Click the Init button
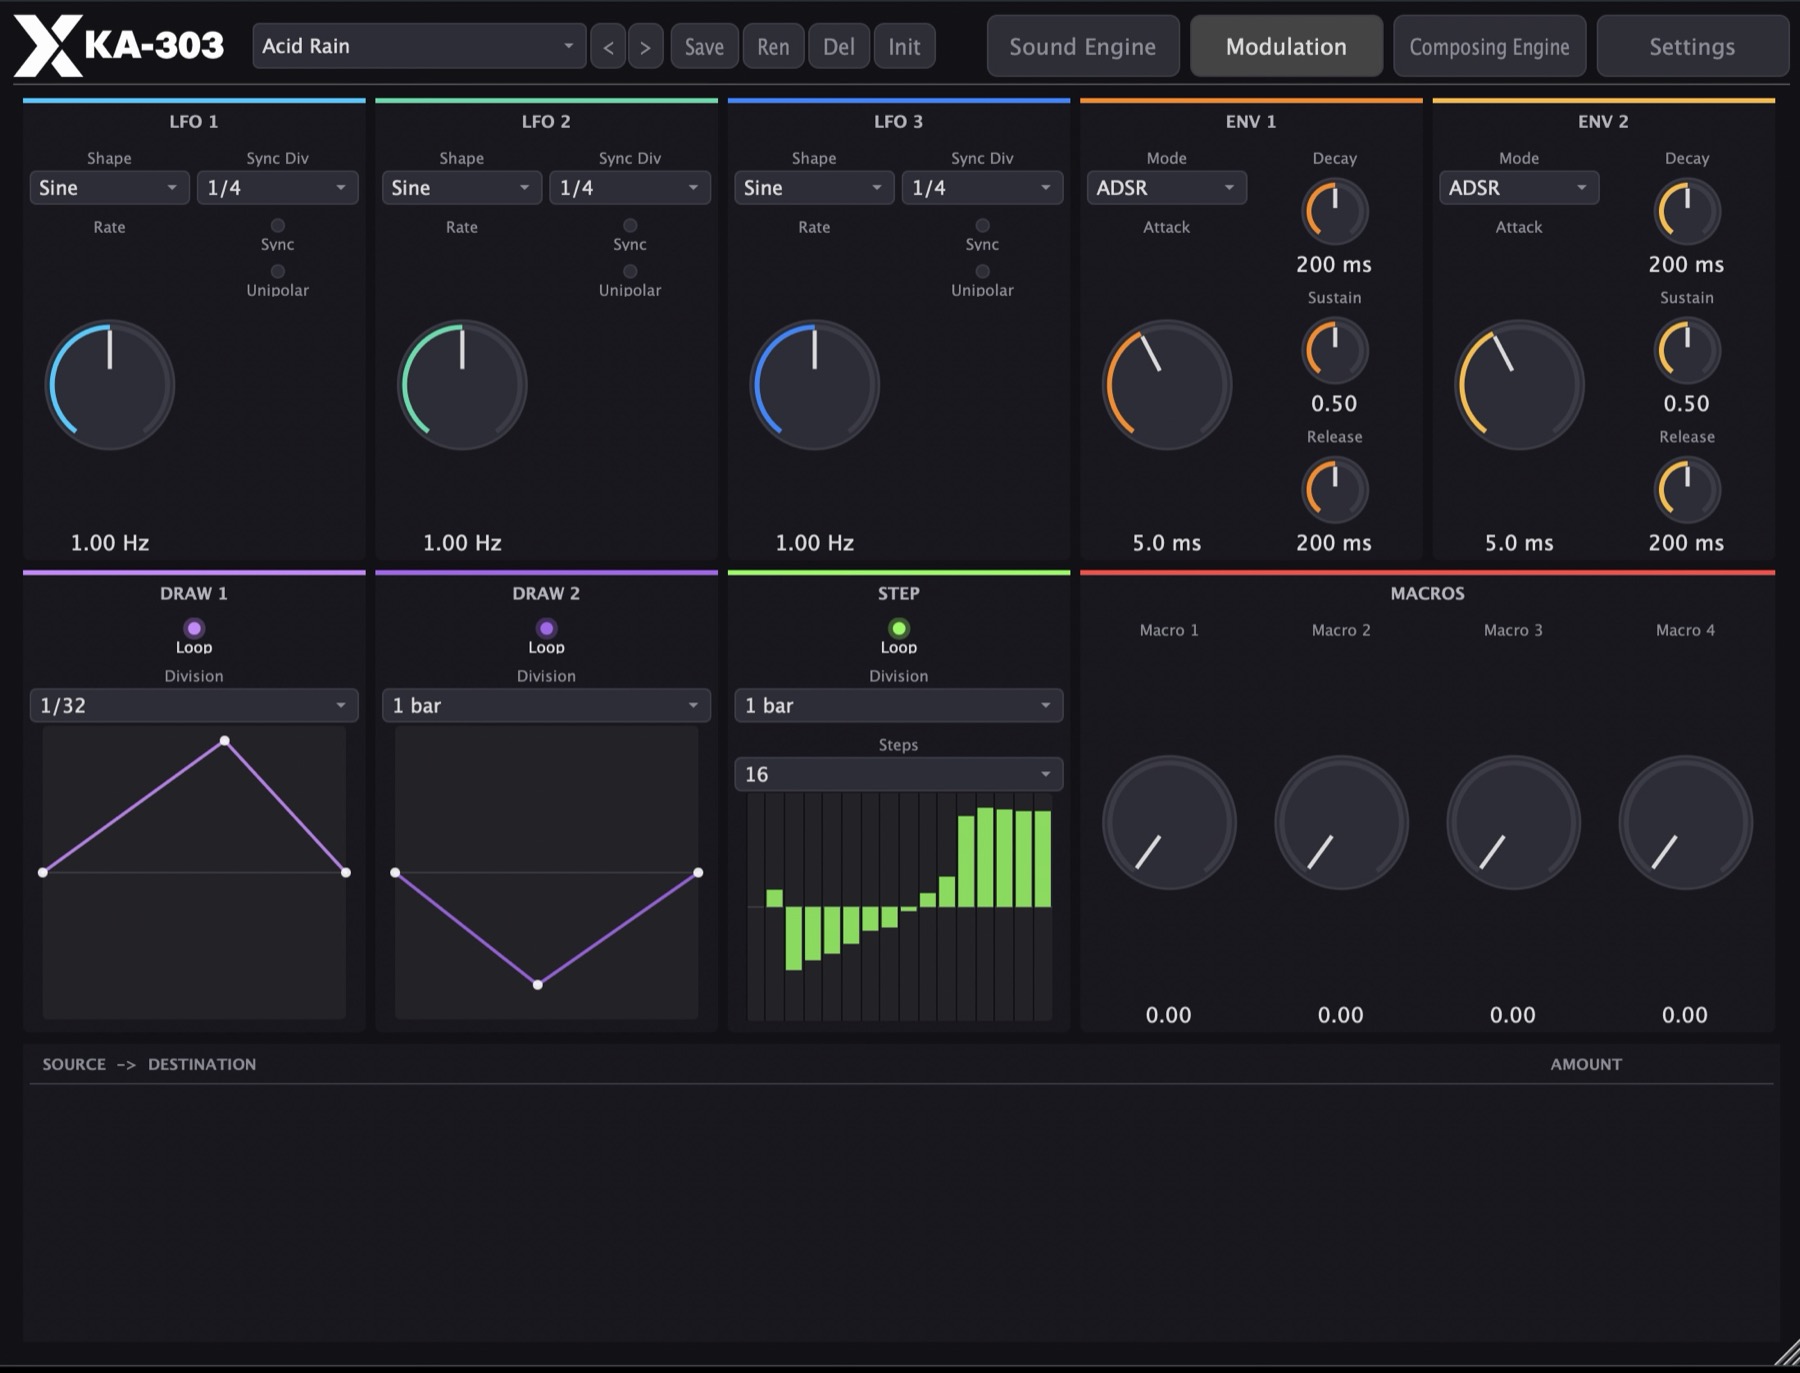1800x1373 pixels. (904, 47)
